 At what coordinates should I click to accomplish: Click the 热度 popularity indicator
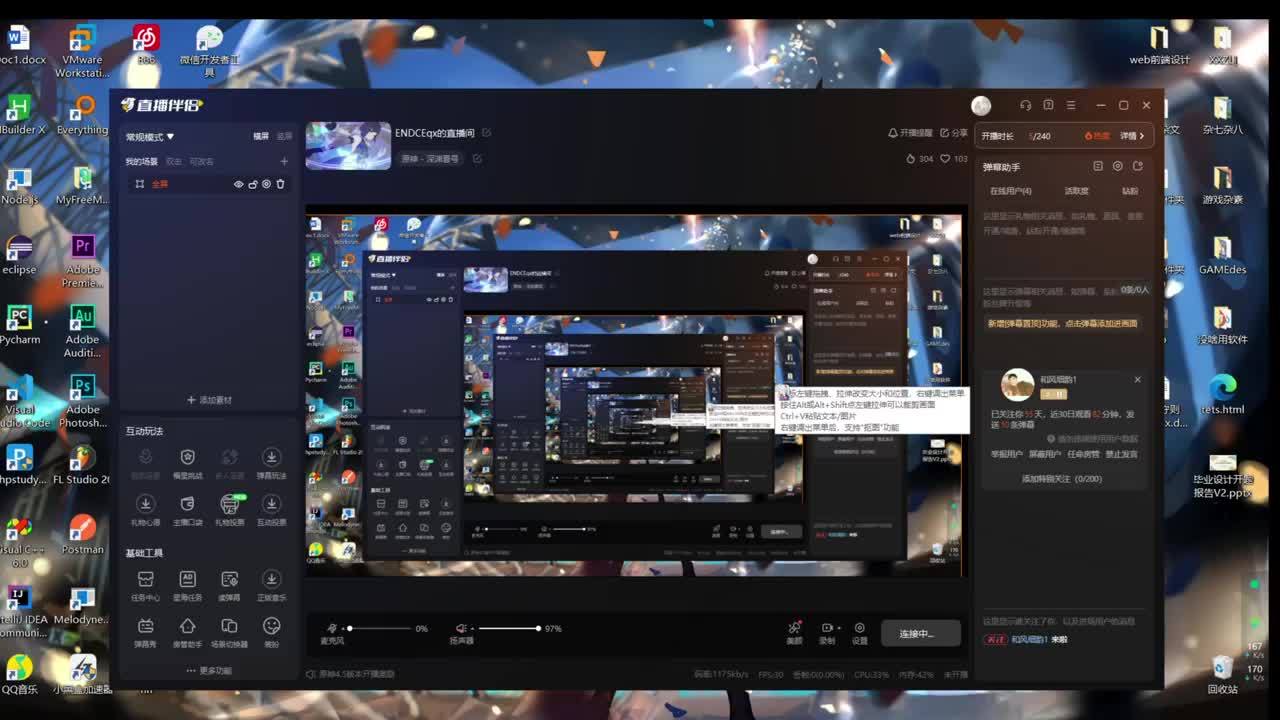pyautogui.click(x=1097, y=136)
